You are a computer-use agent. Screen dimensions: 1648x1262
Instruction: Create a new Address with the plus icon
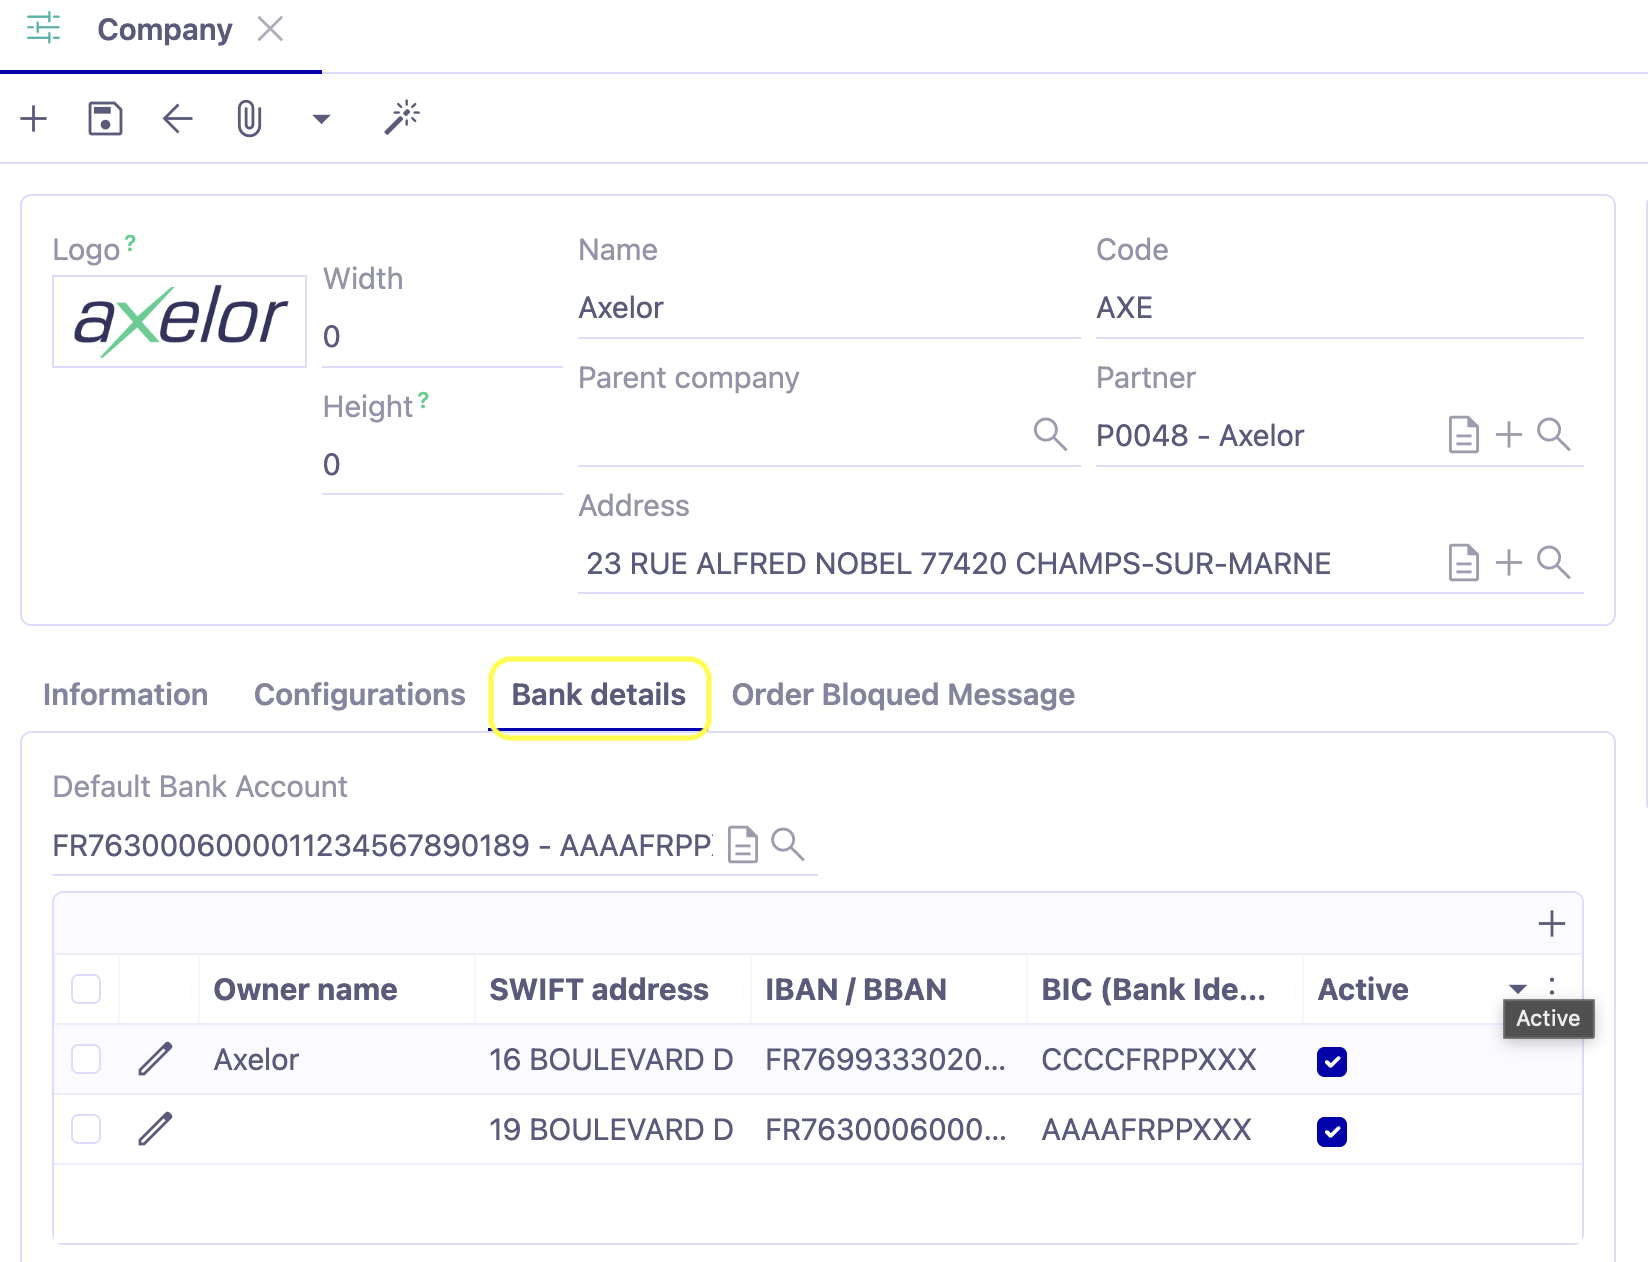click(1508, 562)
